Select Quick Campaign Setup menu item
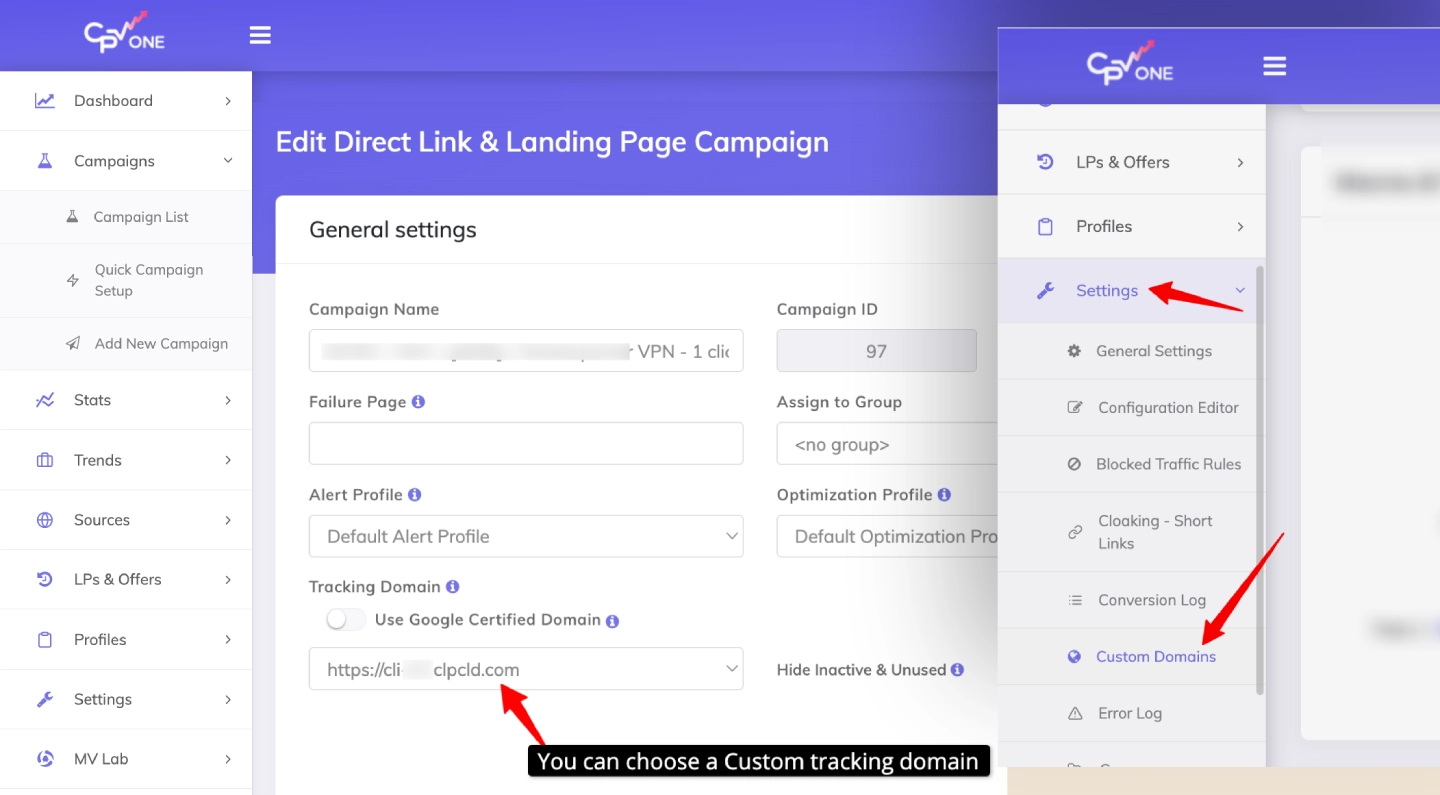 tap(148, 280)
